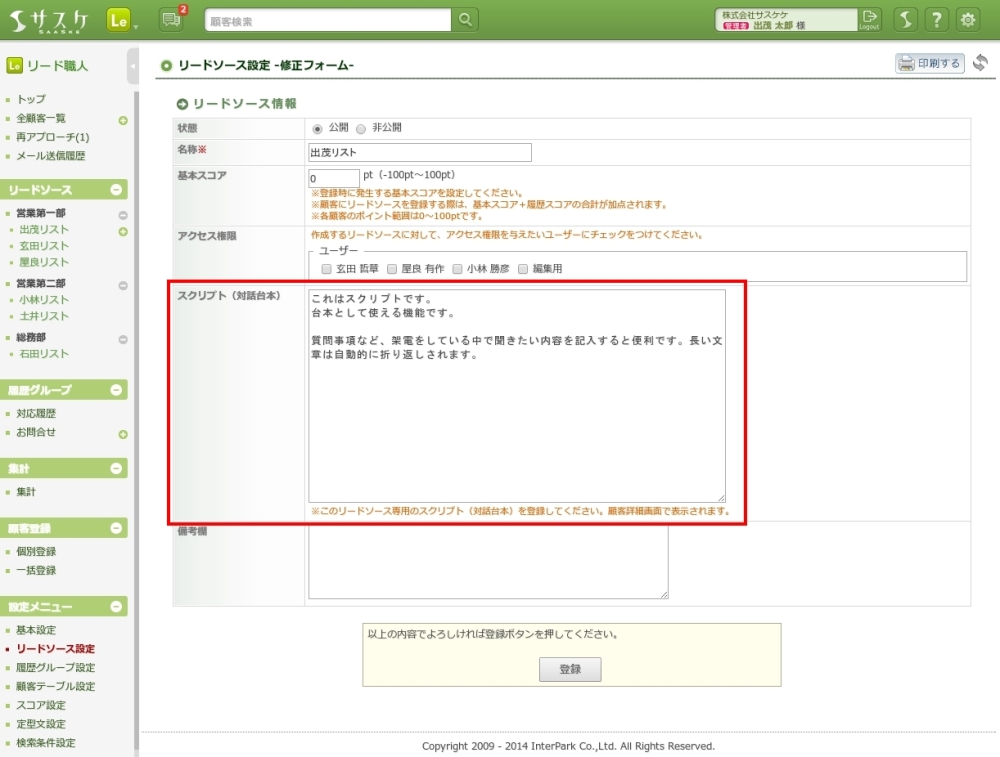
Task: Open 一括登録 menu item
Action: [x=36, y=570]
